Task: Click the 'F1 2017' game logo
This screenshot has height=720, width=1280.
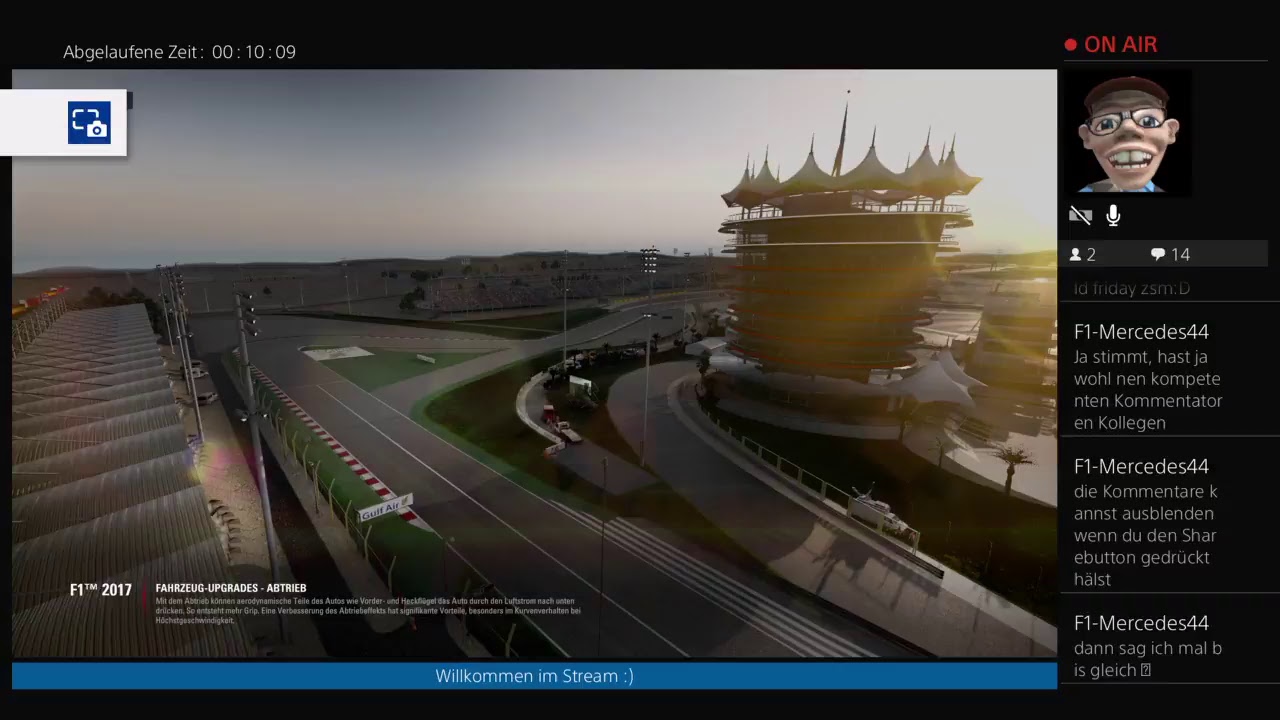Action: (x=100, y=590)
